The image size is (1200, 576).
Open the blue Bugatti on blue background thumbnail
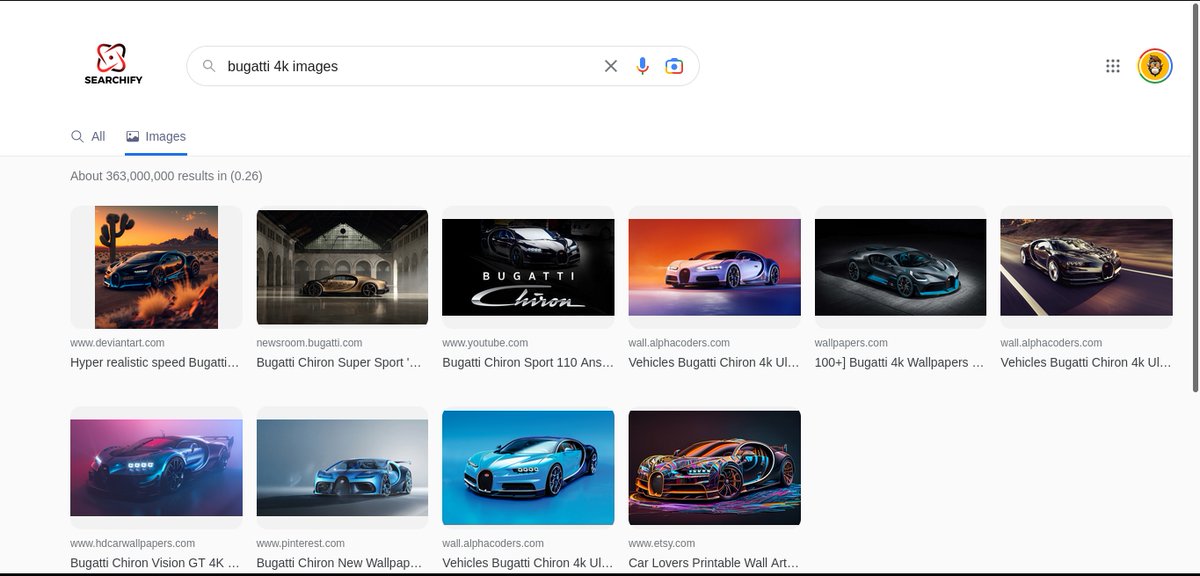click(528, 467)
